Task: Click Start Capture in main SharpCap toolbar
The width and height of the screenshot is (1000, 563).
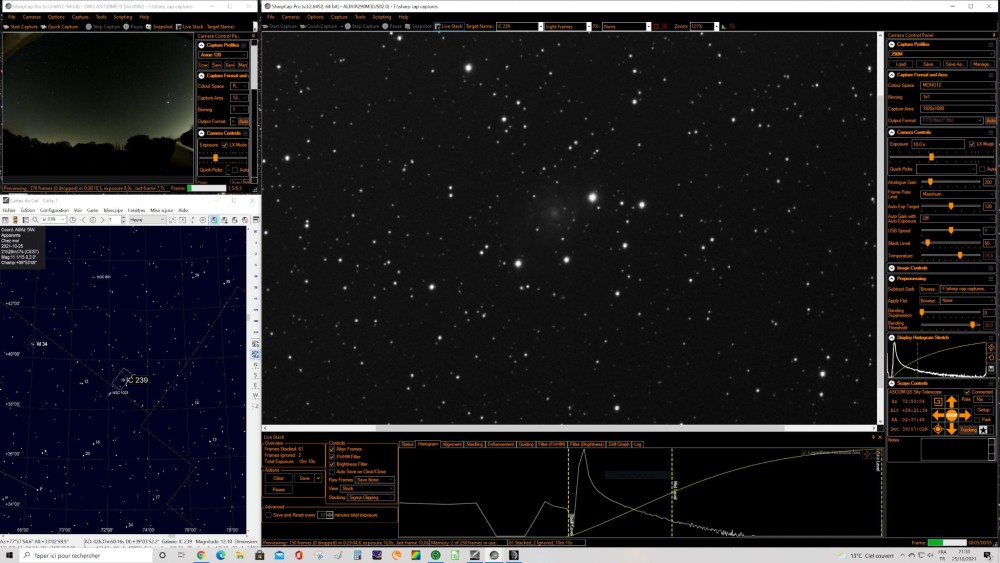Action: 280,26
